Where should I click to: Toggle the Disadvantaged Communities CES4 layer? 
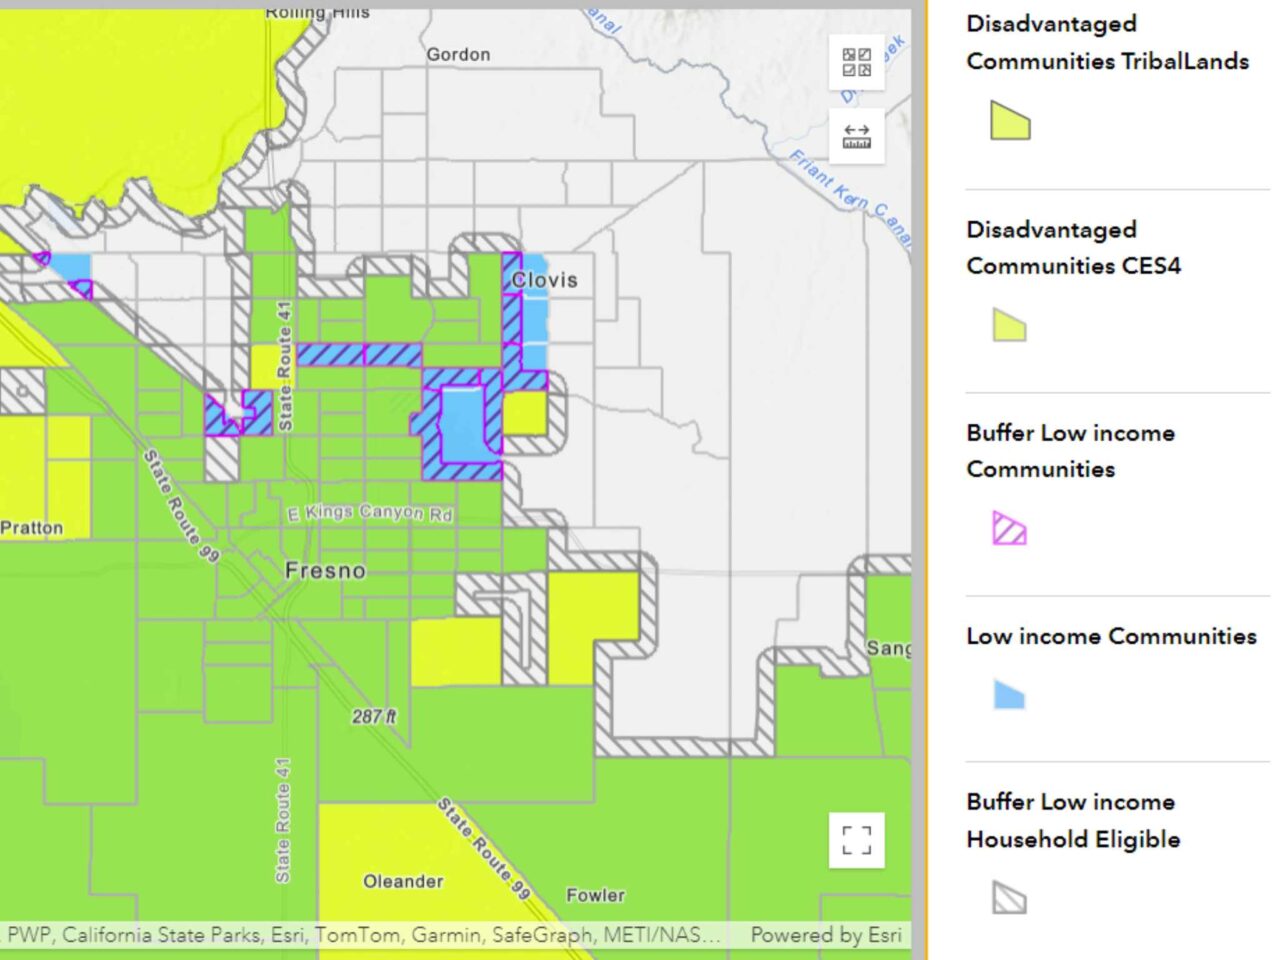1073,248
